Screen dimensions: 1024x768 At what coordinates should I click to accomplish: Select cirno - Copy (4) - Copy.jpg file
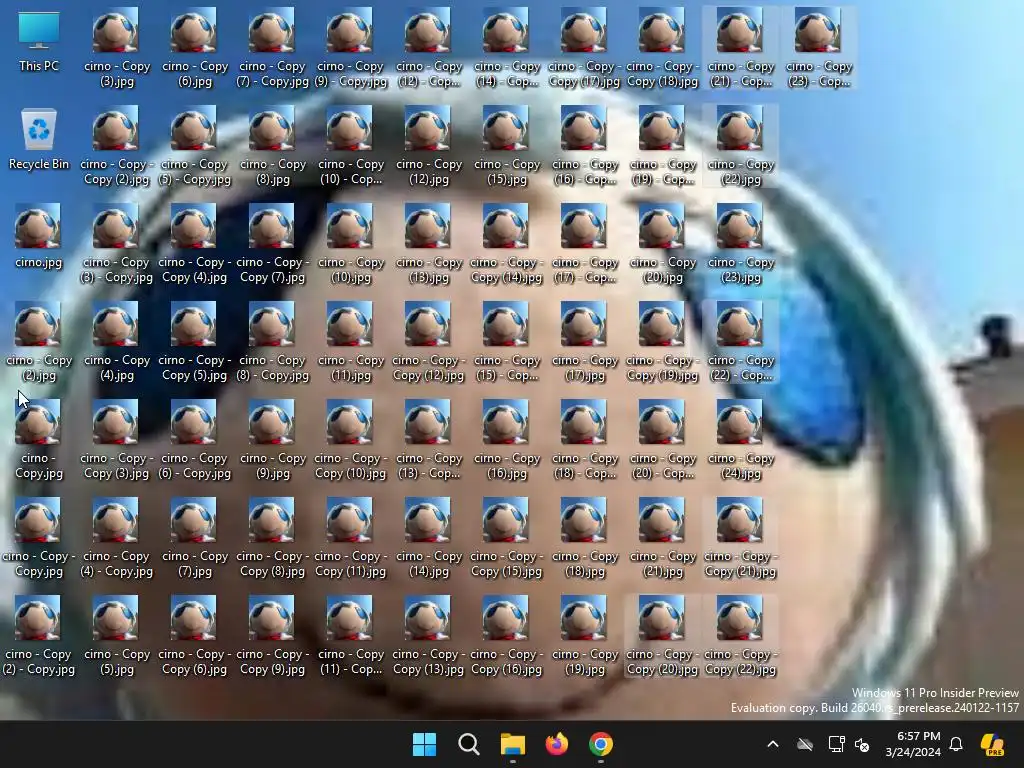116,537
